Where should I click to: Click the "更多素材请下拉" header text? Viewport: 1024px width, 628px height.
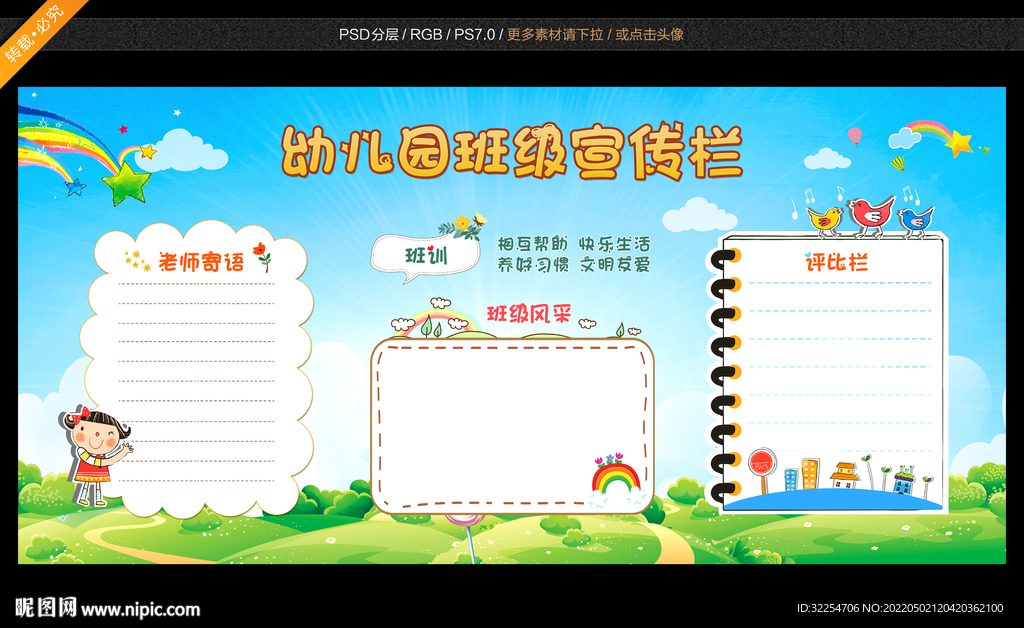[x=555, y=35]
